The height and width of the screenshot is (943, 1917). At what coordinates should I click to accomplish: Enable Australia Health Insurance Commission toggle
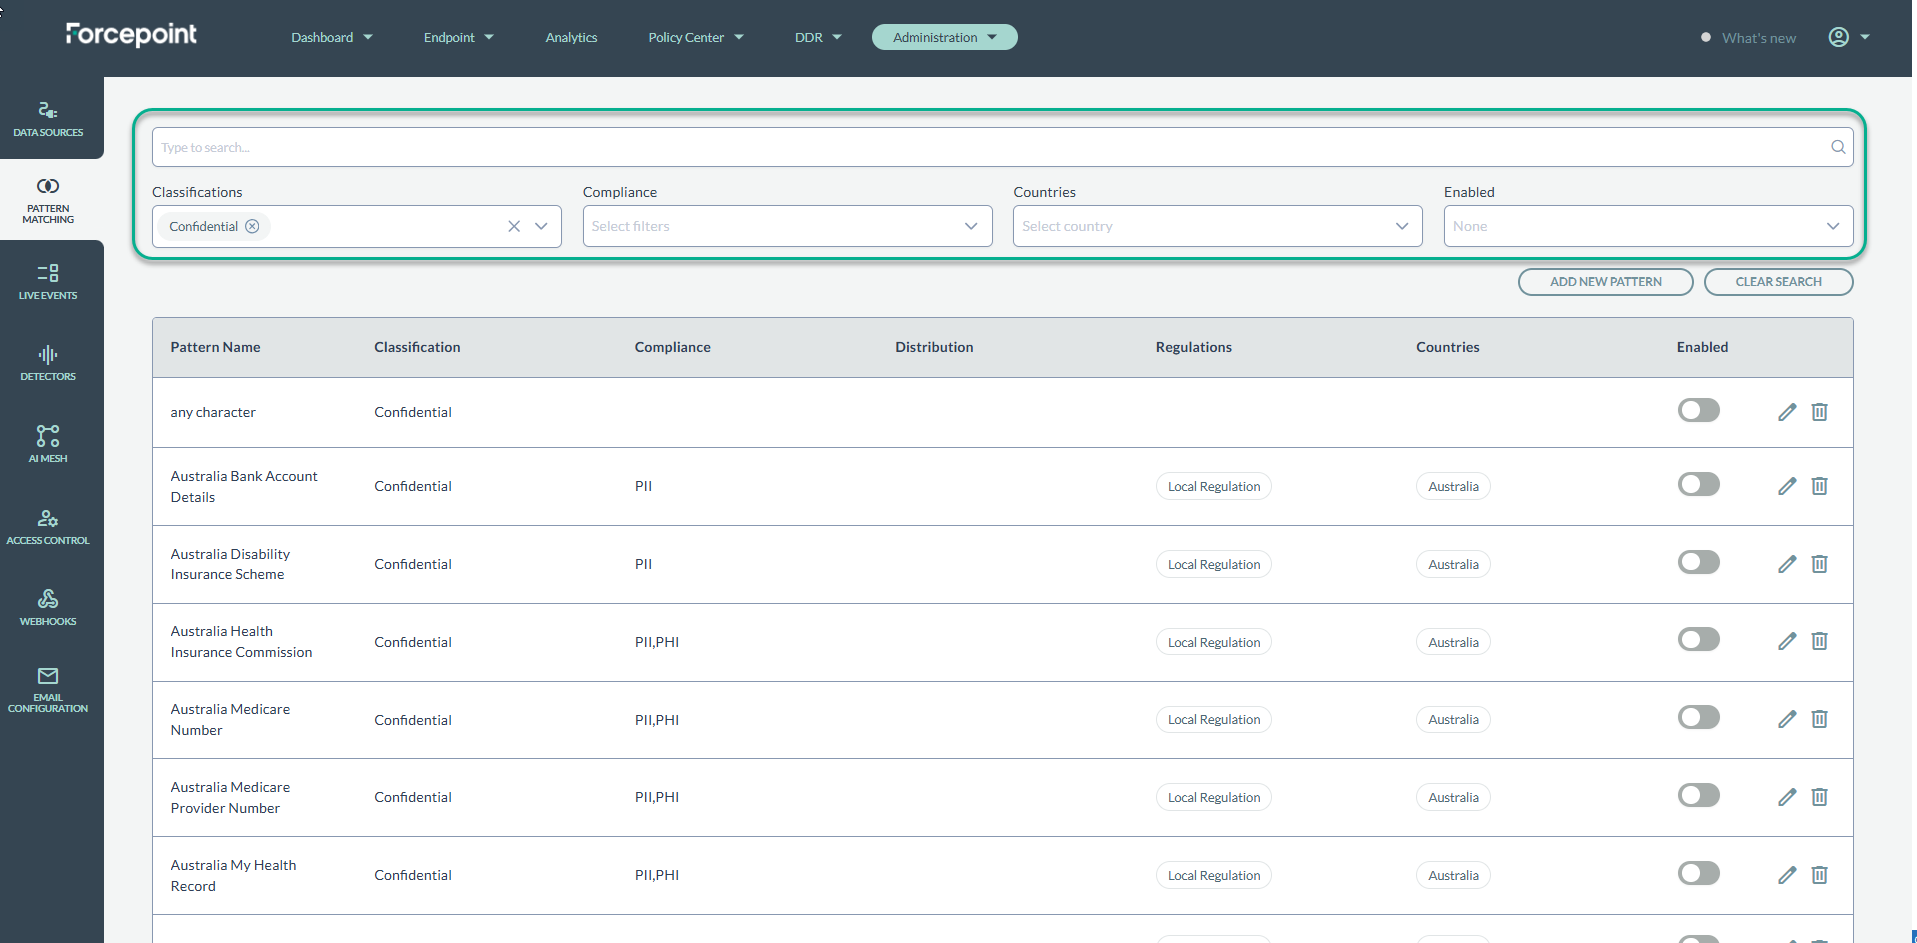1699,639
